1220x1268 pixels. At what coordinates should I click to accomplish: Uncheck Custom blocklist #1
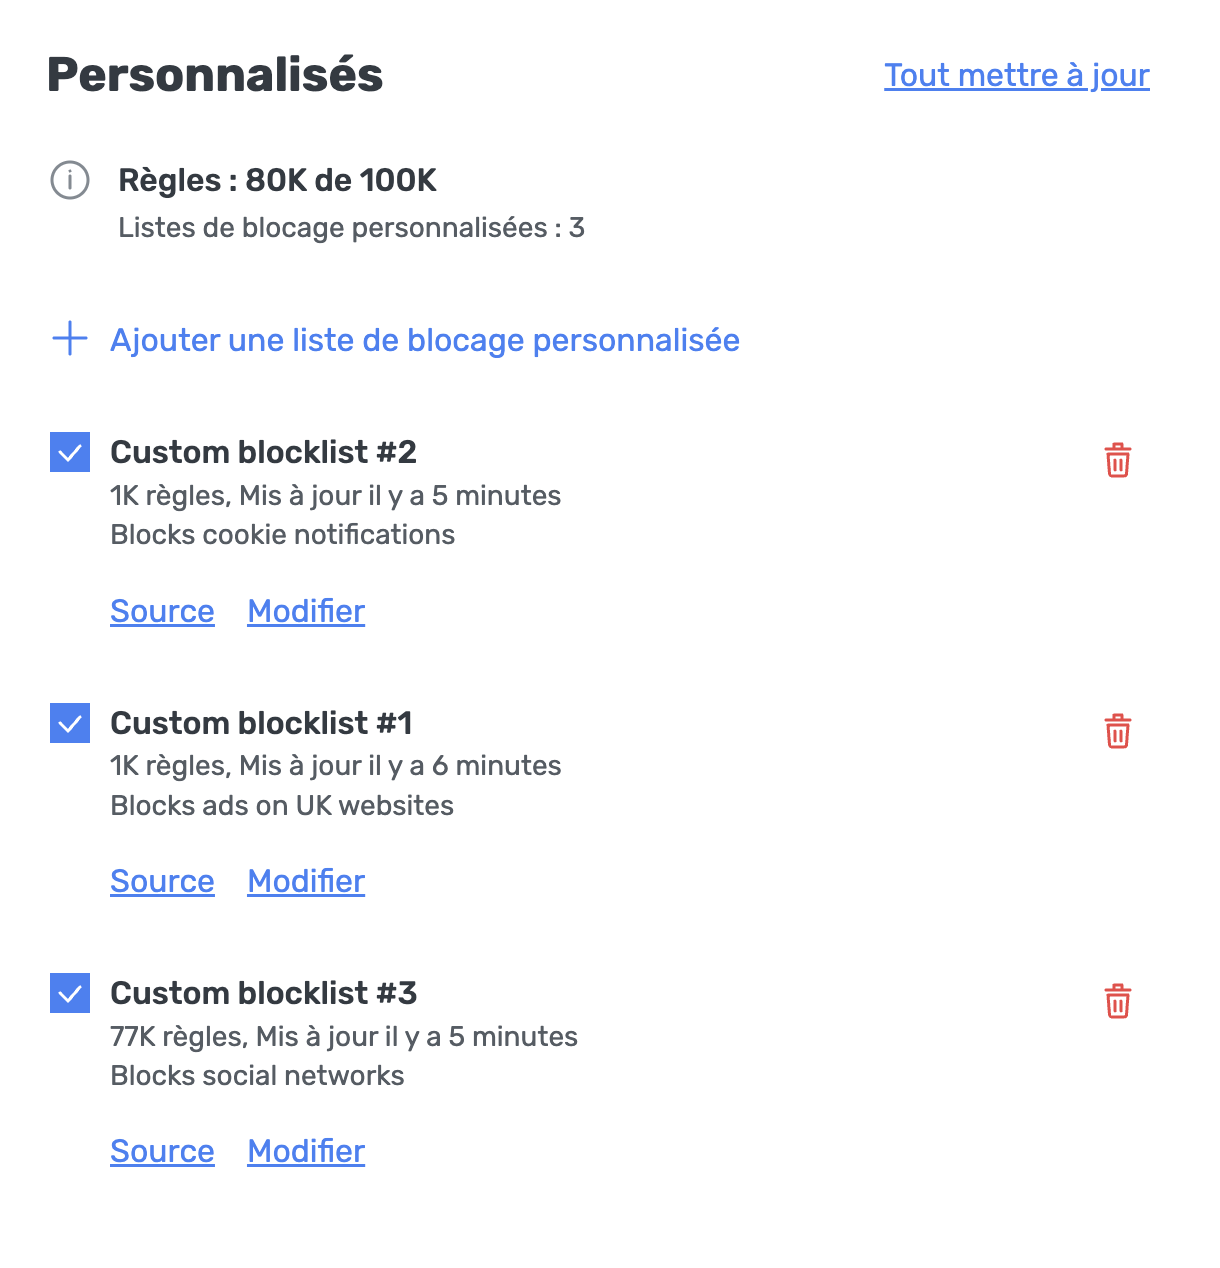[69, 723]
